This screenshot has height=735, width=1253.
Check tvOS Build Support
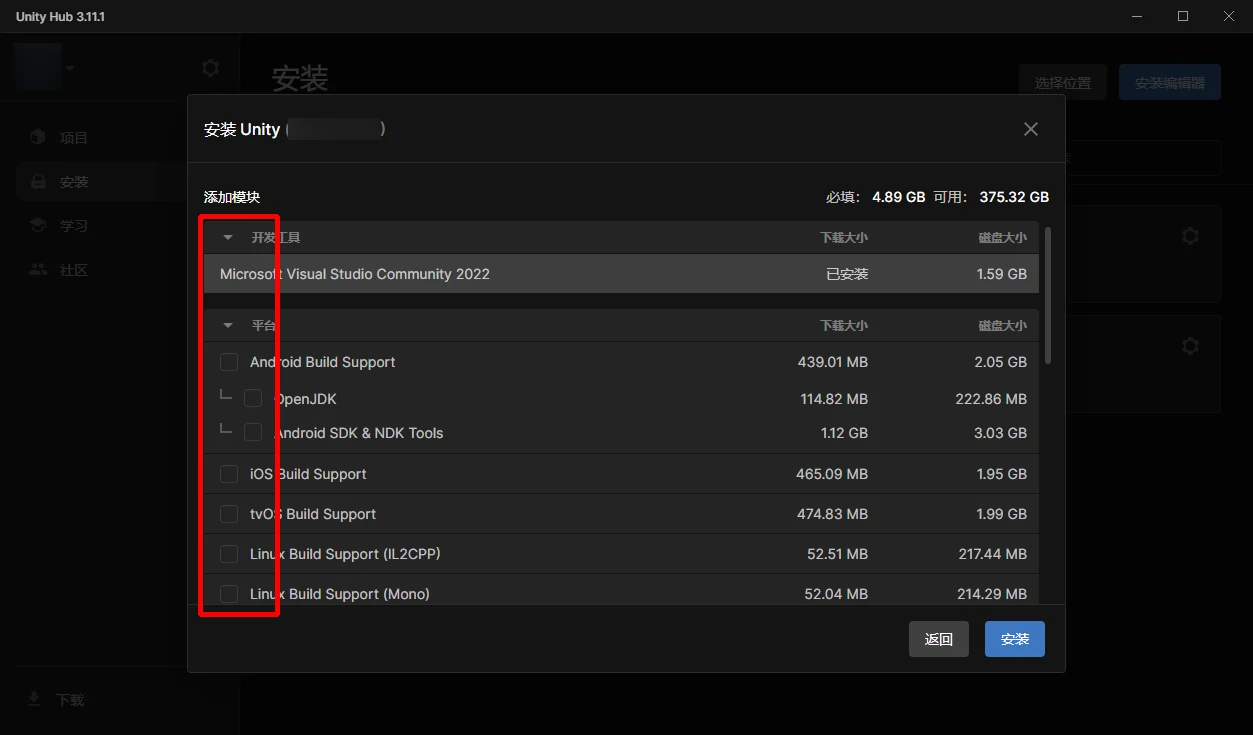[229, 514]
